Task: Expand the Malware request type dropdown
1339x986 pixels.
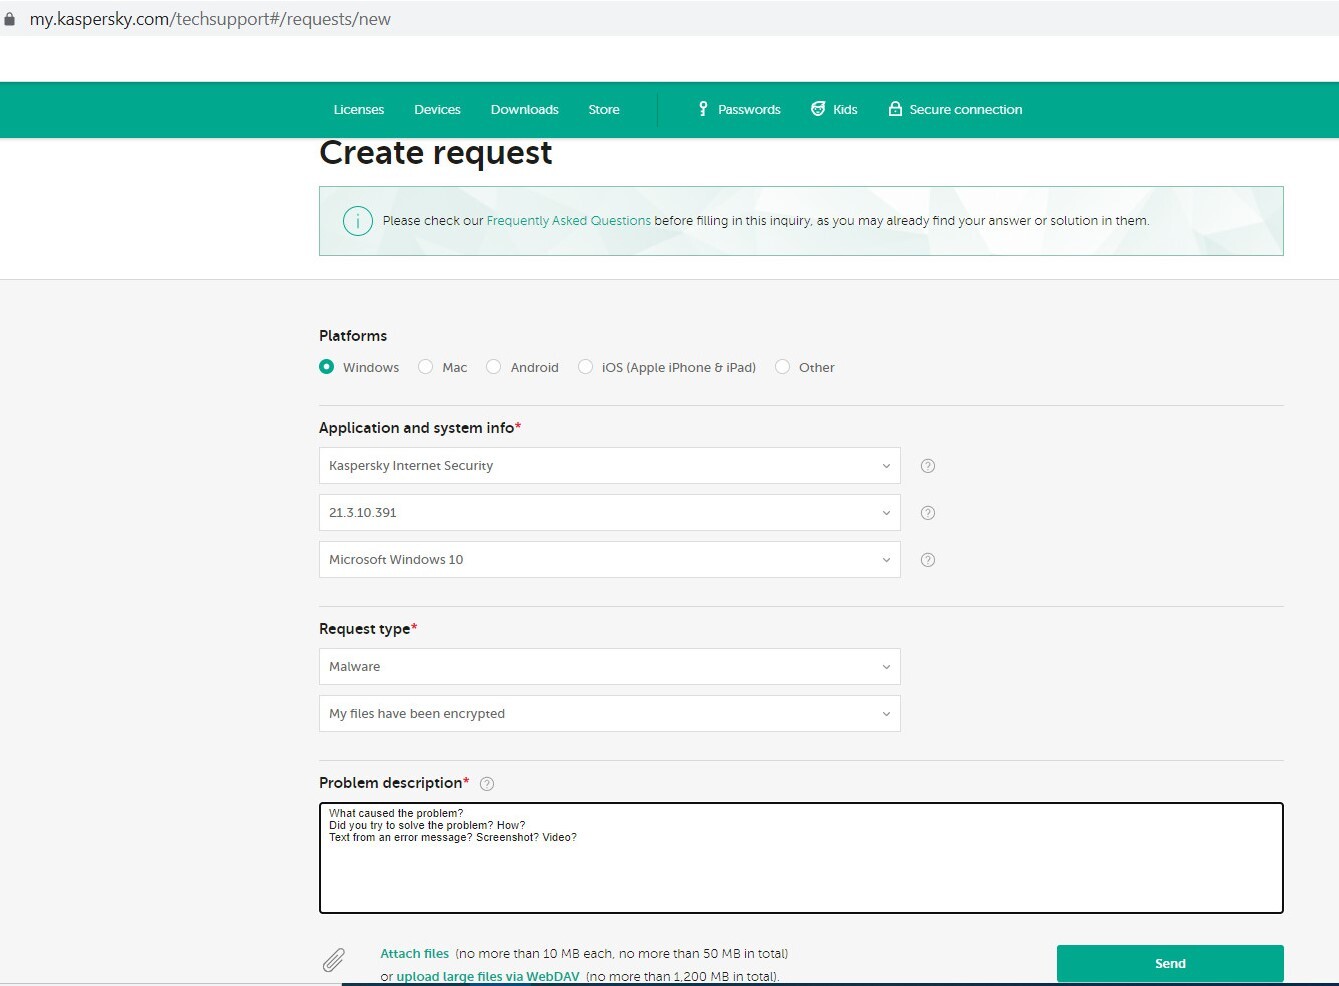Action: pyautogui.click(x=609, y=667)
